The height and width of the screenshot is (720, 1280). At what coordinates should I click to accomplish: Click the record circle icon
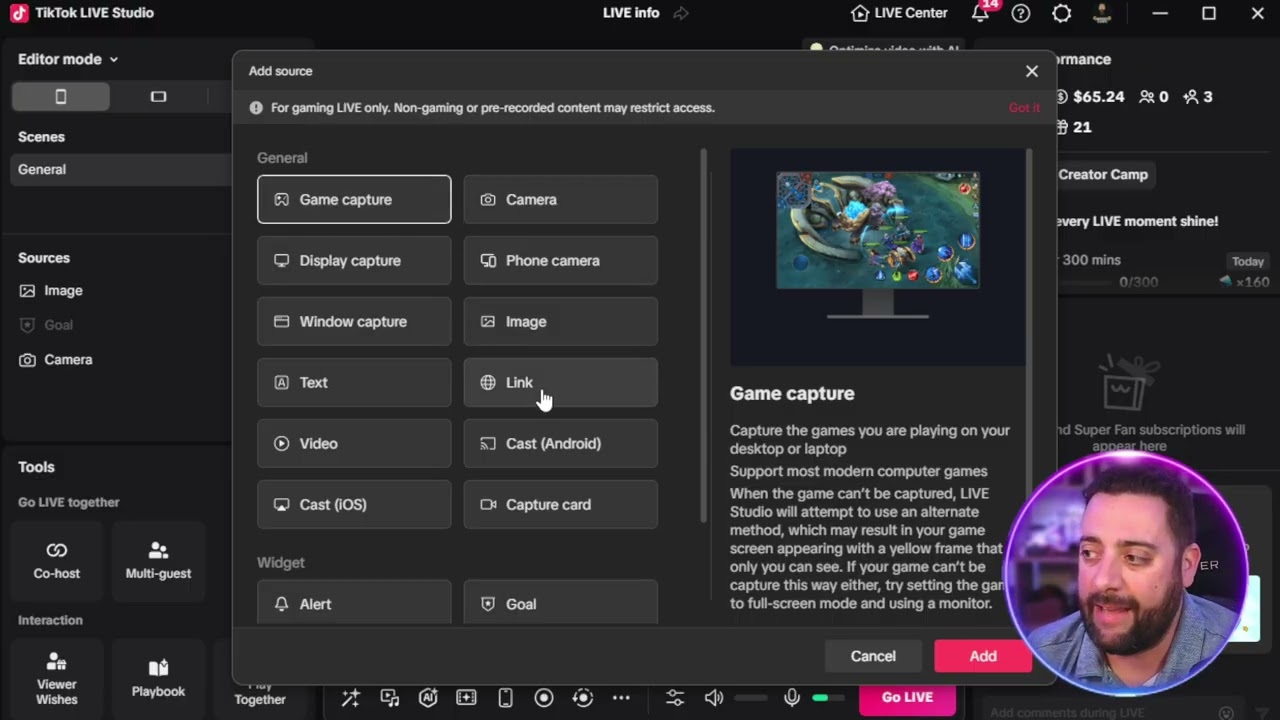click(x=544, y=698)
